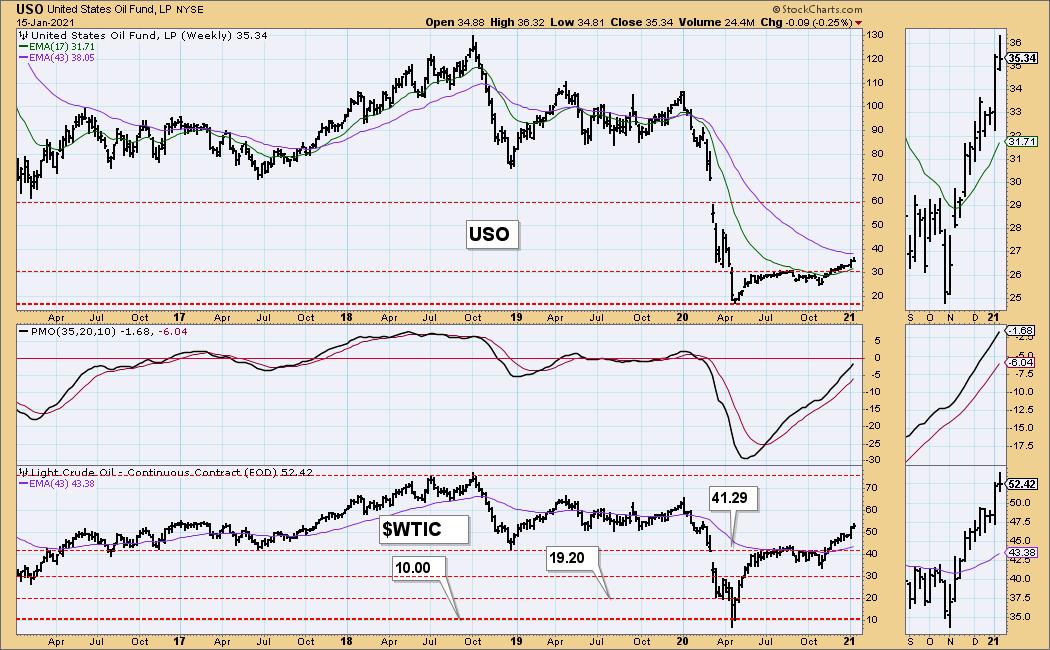
Task: Click the 130 label on USO price axis
Action: (875, 35)
